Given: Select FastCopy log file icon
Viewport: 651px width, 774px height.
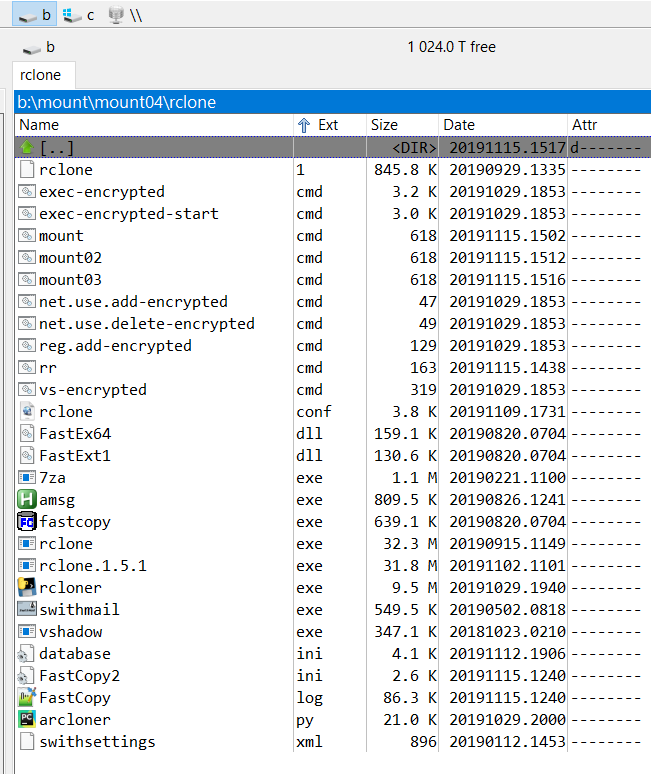Looking at the screenshot, I should coord(27,697).
